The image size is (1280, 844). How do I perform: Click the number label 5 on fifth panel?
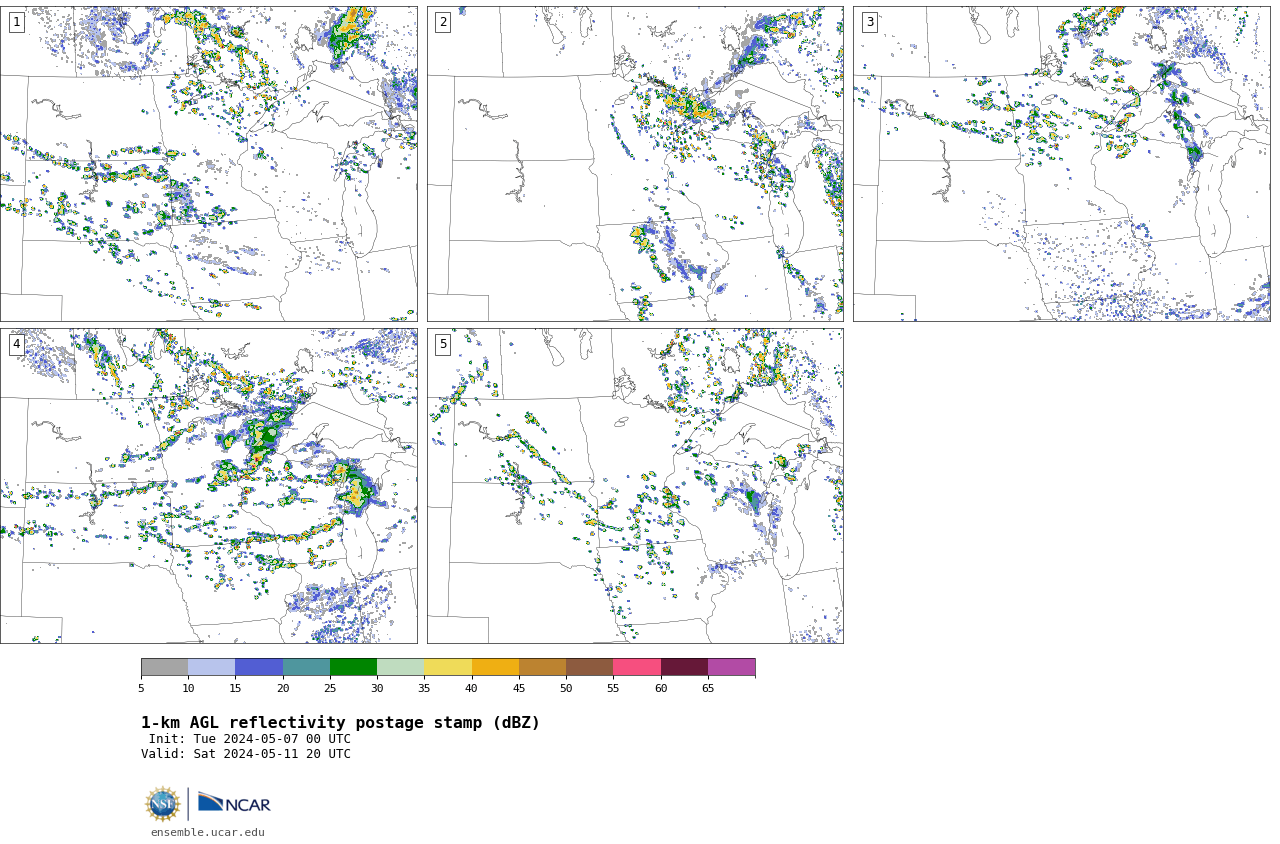pos(443,344)
